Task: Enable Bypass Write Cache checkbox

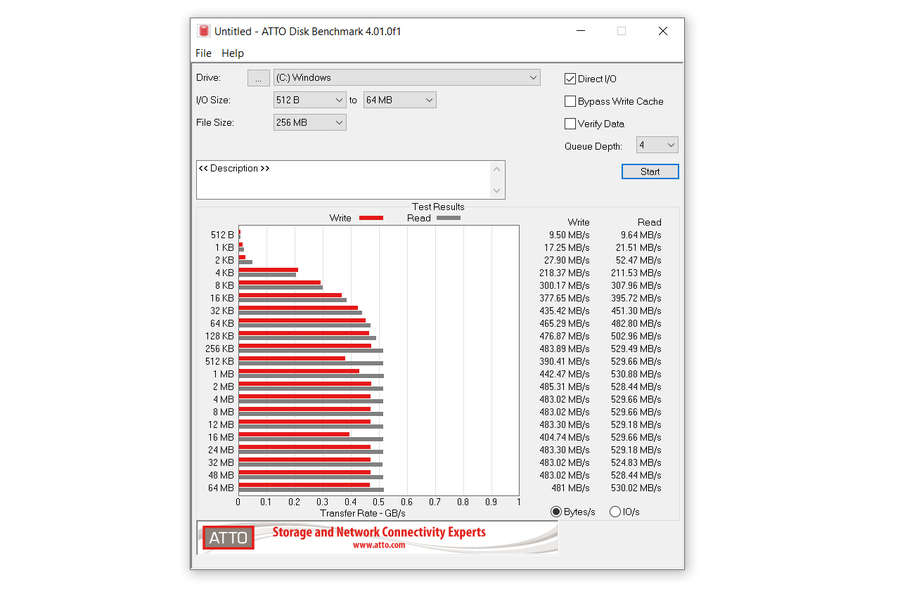Action: coord(570,101)
